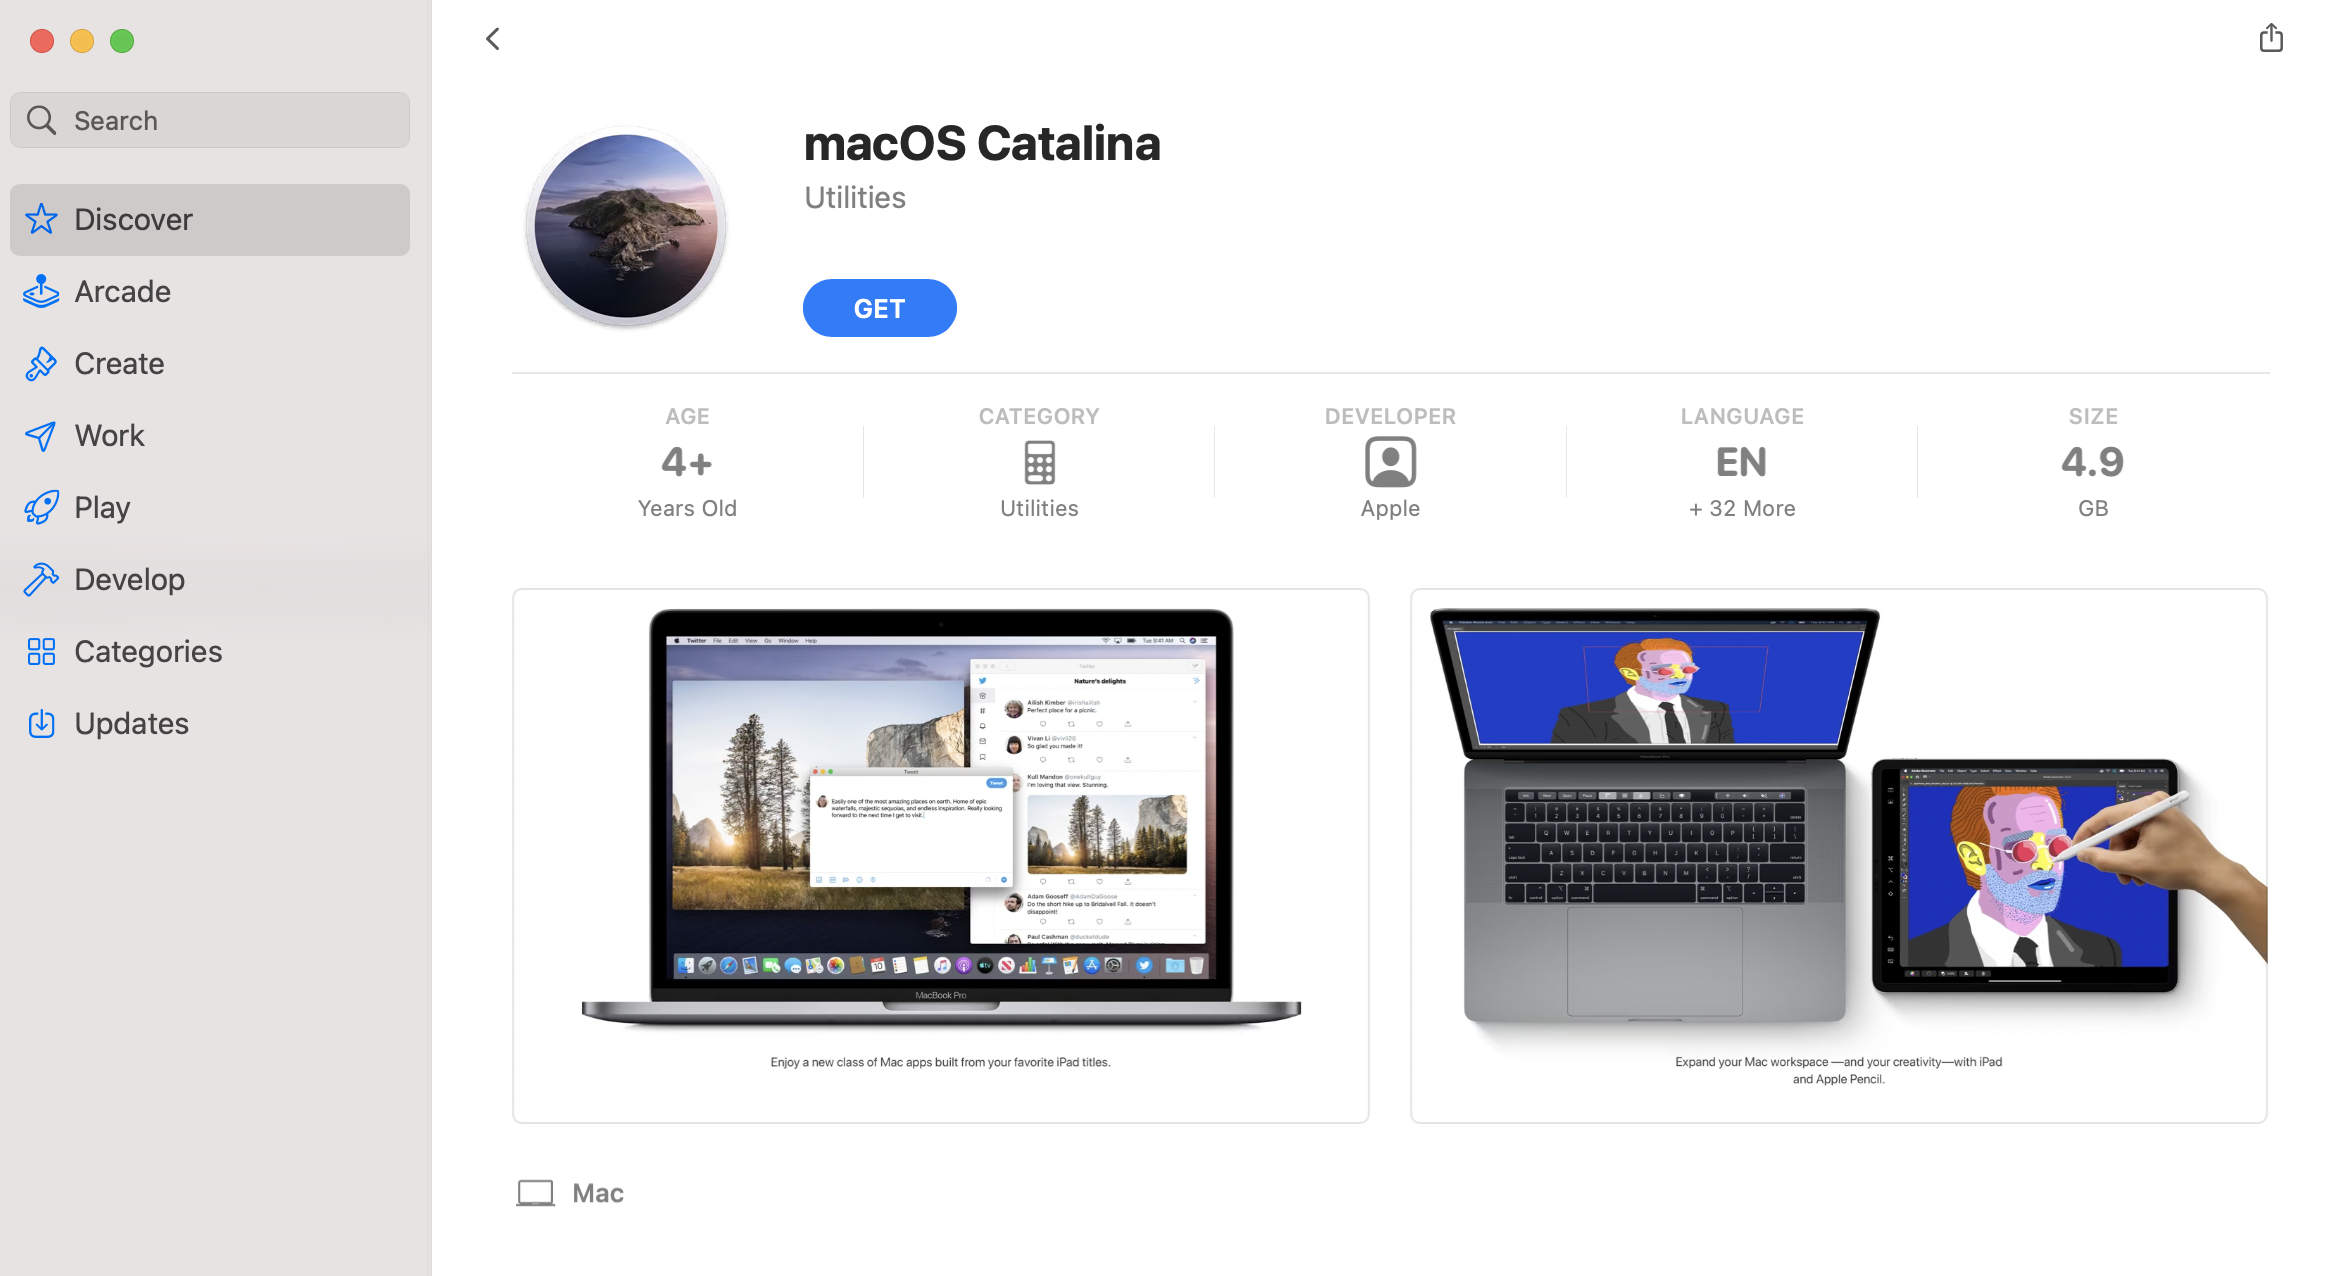This screenshot has width=2334, height=1276.
Task: Open Apple developer page
Action: [1390, 462]
